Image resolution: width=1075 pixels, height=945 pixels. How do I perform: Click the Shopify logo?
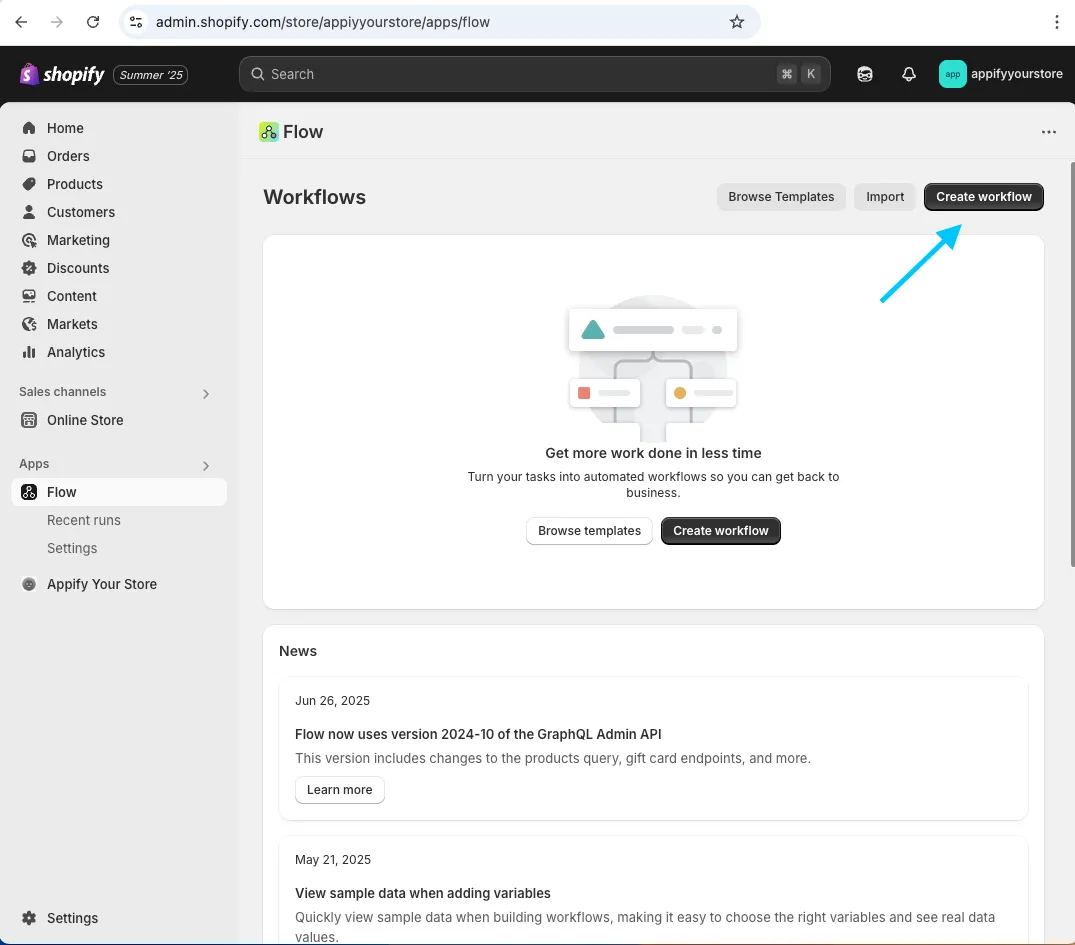tap(62, 74)
